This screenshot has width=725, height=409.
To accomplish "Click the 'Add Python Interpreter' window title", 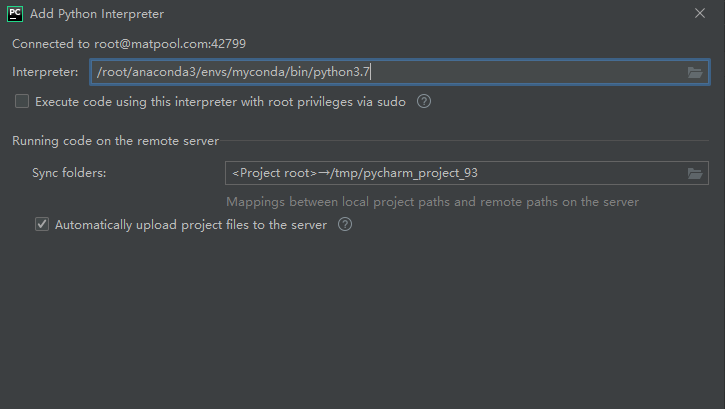I will coord(97,14).
